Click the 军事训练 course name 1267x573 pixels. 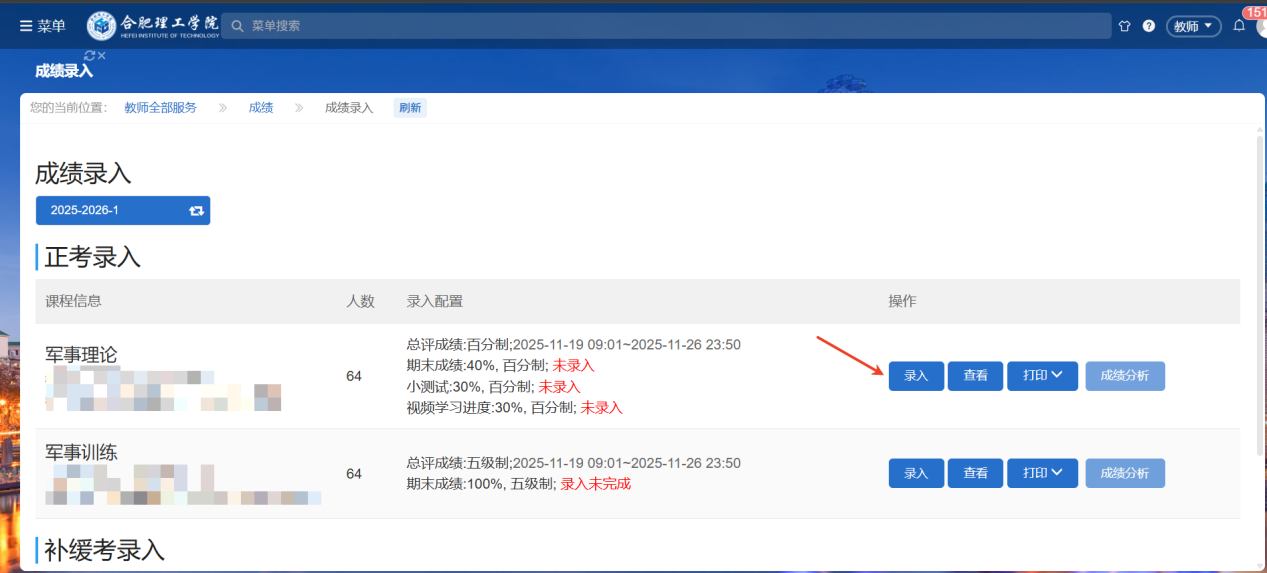pyautogui.click(x=81, y=452)
